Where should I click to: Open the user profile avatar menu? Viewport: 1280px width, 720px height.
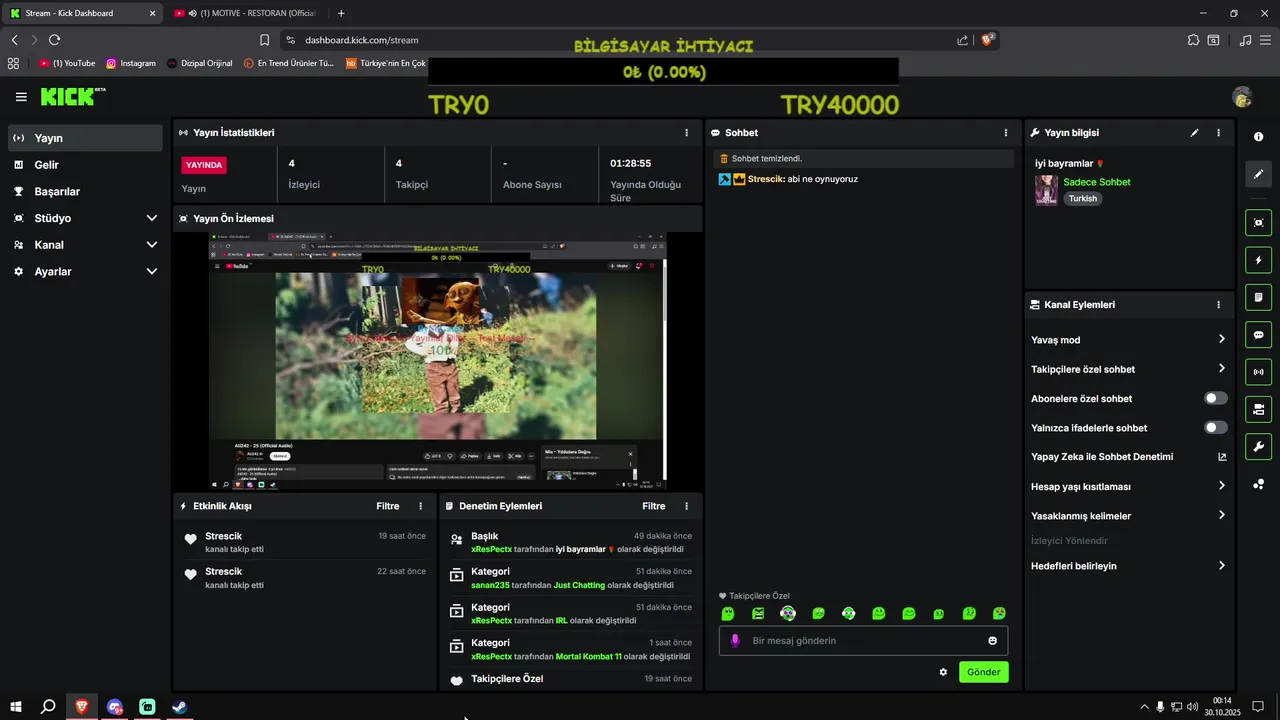coord(1242,97)
